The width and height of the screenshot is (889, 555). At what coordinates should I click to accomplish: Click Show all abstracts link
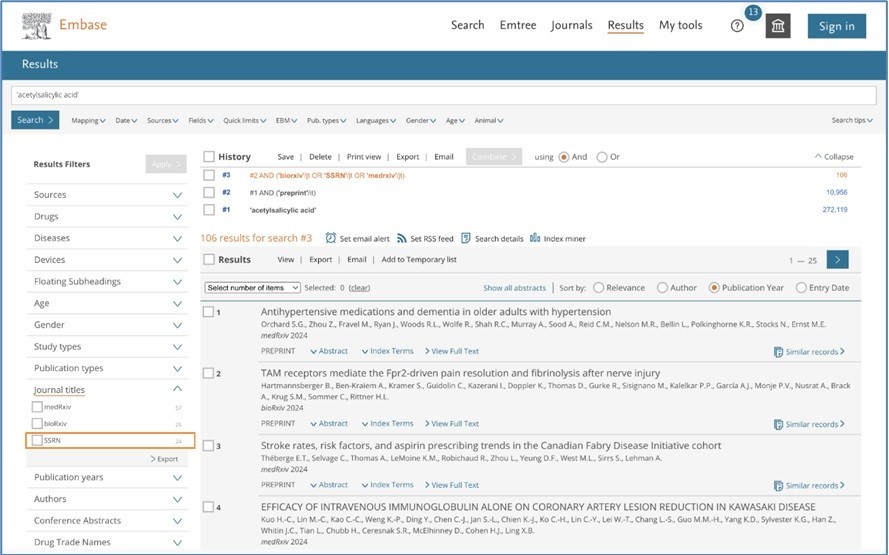[514, 288]
